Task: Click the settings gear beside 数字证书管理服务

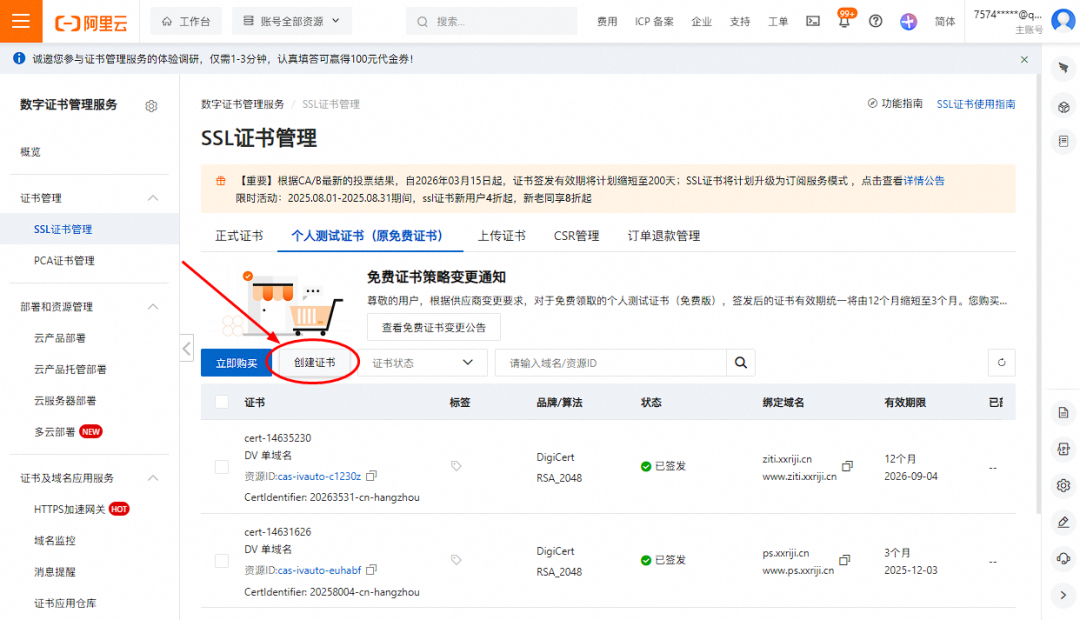Action: 152,107
